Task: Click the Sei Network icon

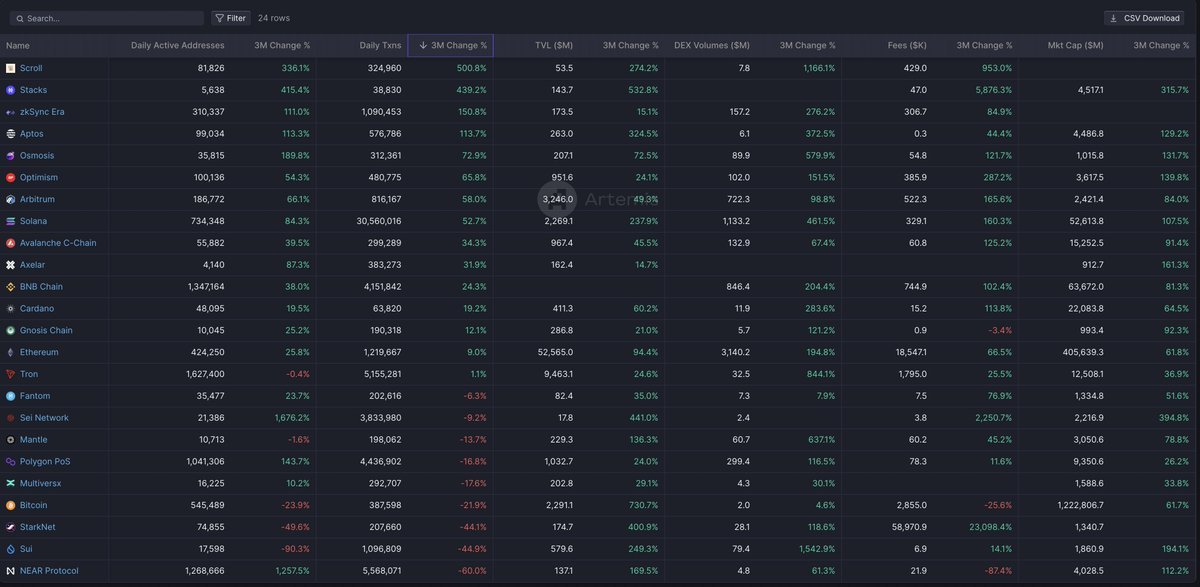Action: point(11,418)
